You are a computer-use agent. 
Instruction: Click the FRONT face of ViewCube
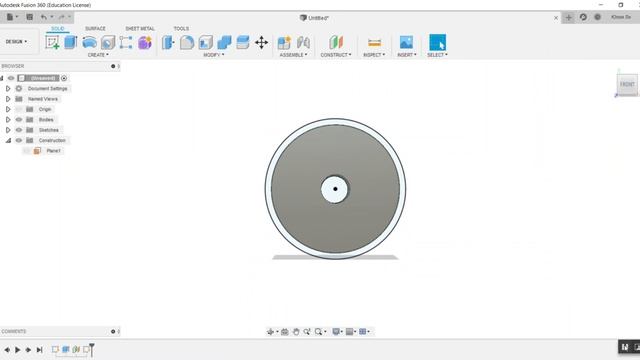coord(627,84)
